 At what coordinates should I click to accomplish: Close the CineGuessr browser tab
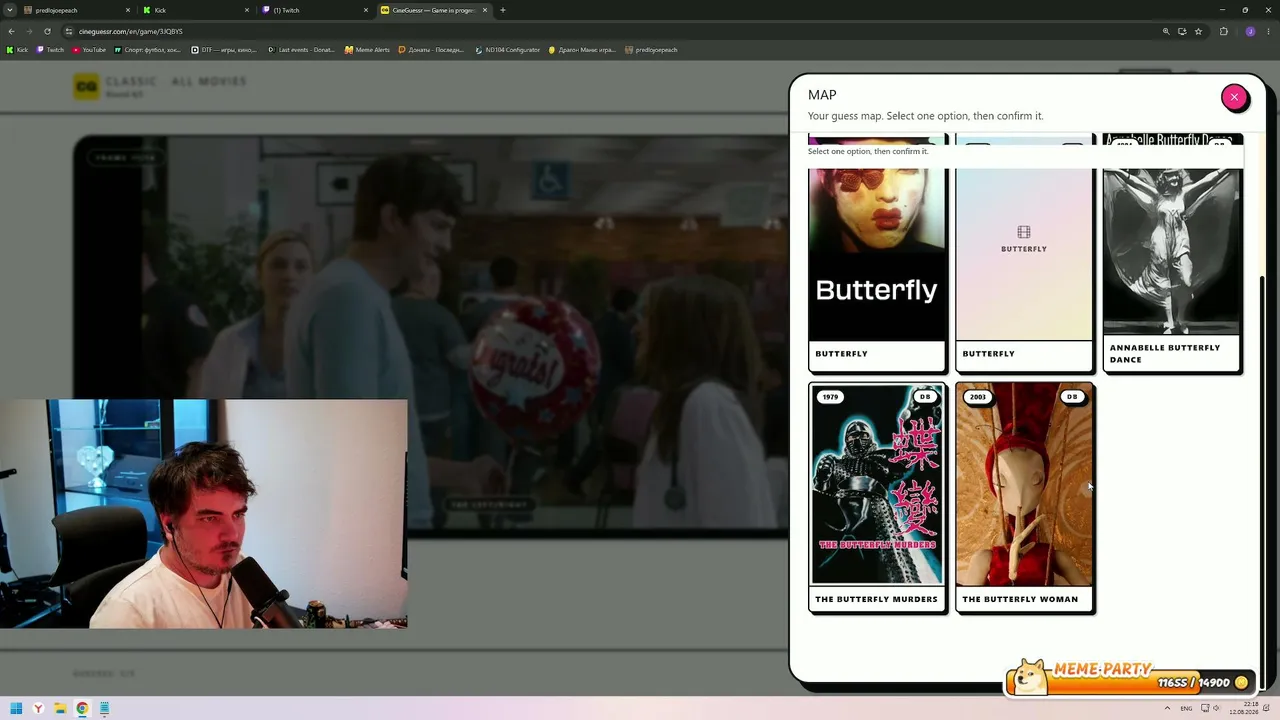point(485,10)
